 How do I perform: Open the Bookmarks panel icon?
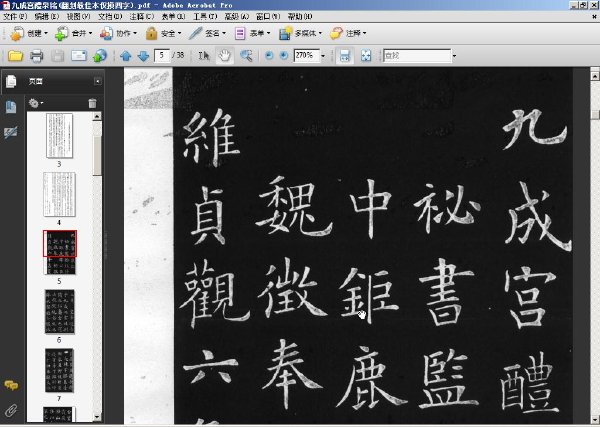coord(11,107)
